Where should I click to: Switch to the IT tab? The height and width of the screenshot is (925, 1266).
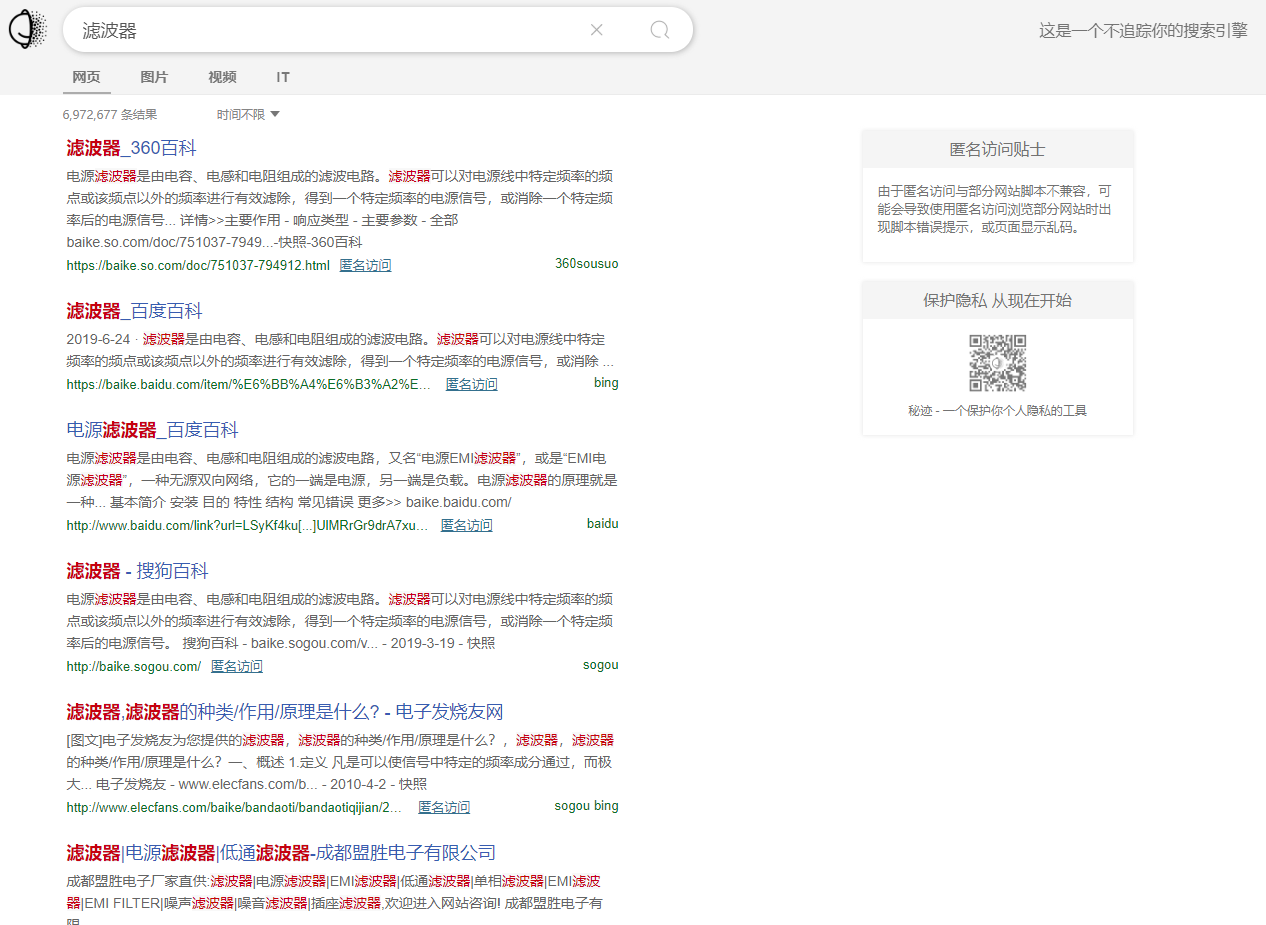click(283, 77)
